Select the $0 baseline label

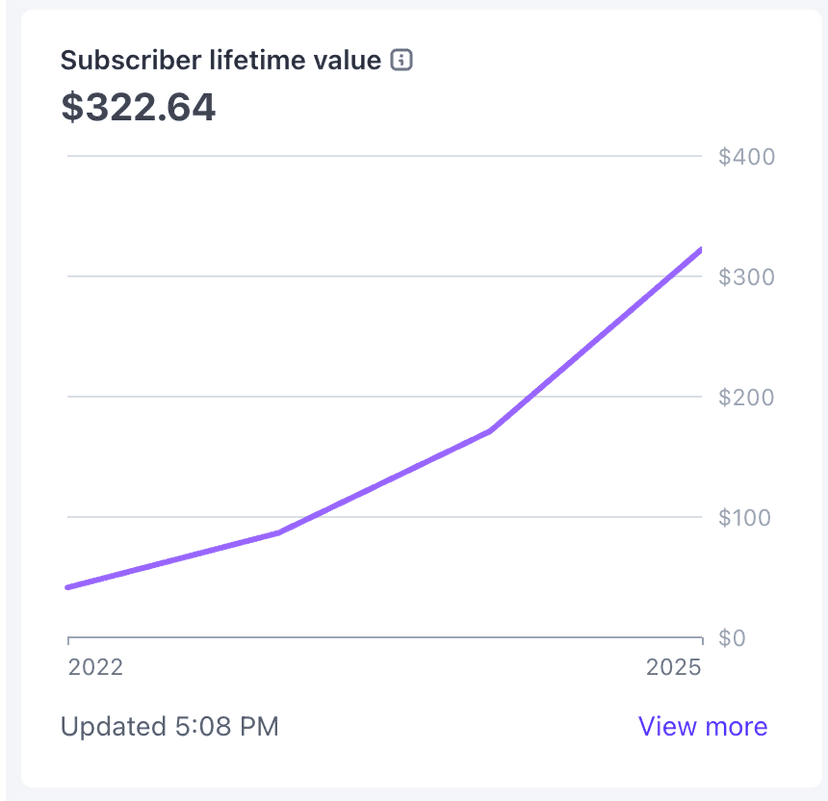733,638
